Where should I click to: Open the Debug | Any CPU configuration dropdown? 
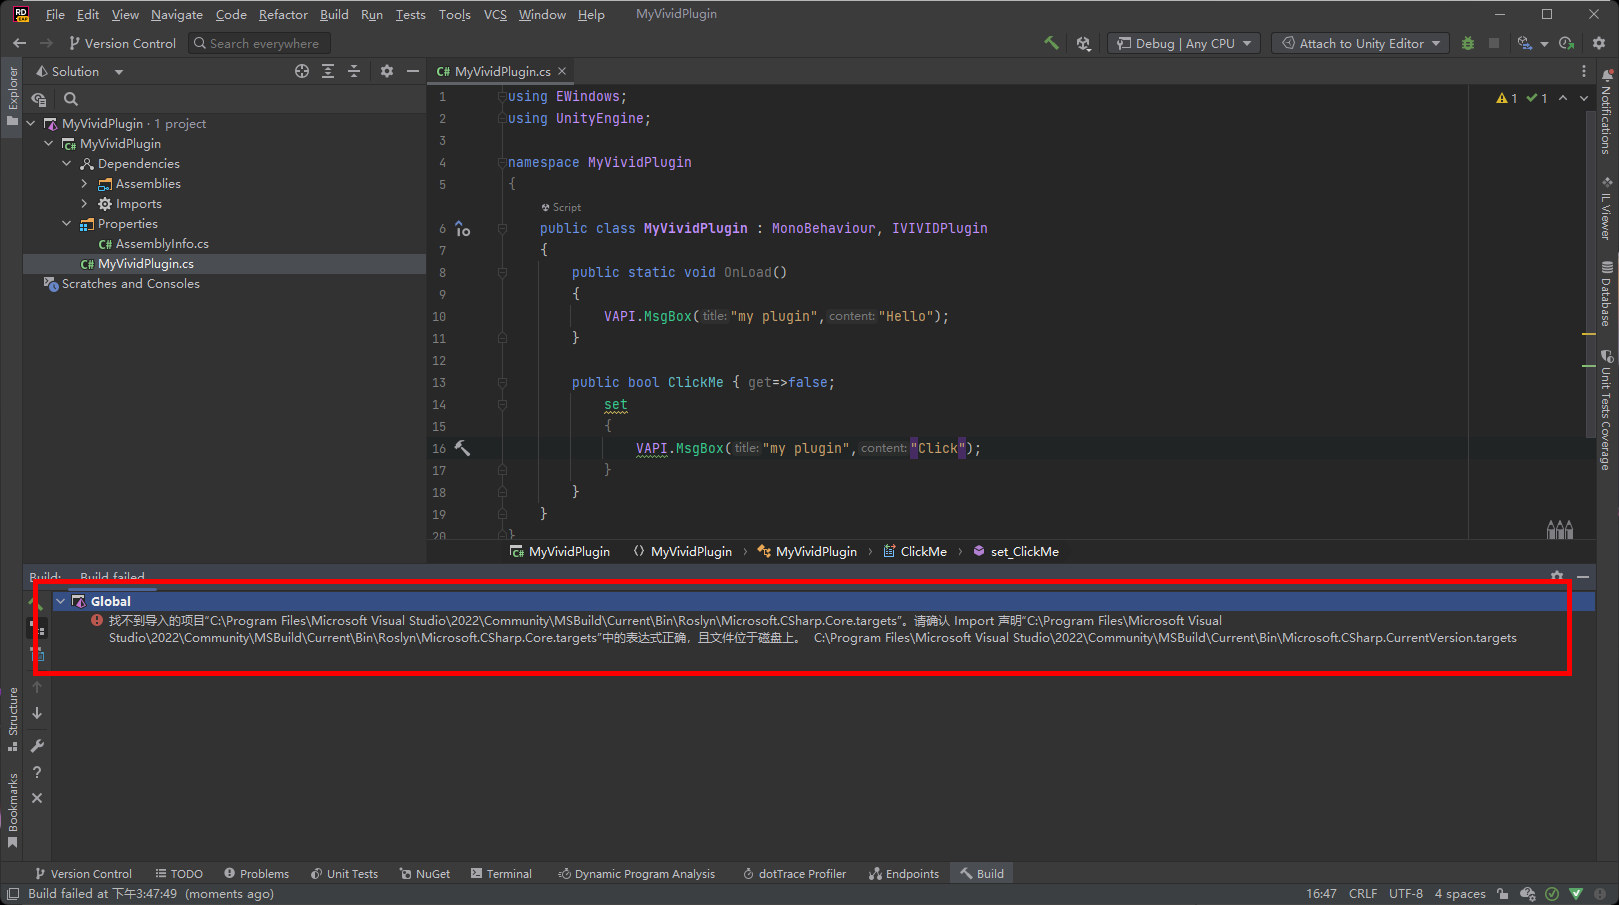pos(1184,43)
